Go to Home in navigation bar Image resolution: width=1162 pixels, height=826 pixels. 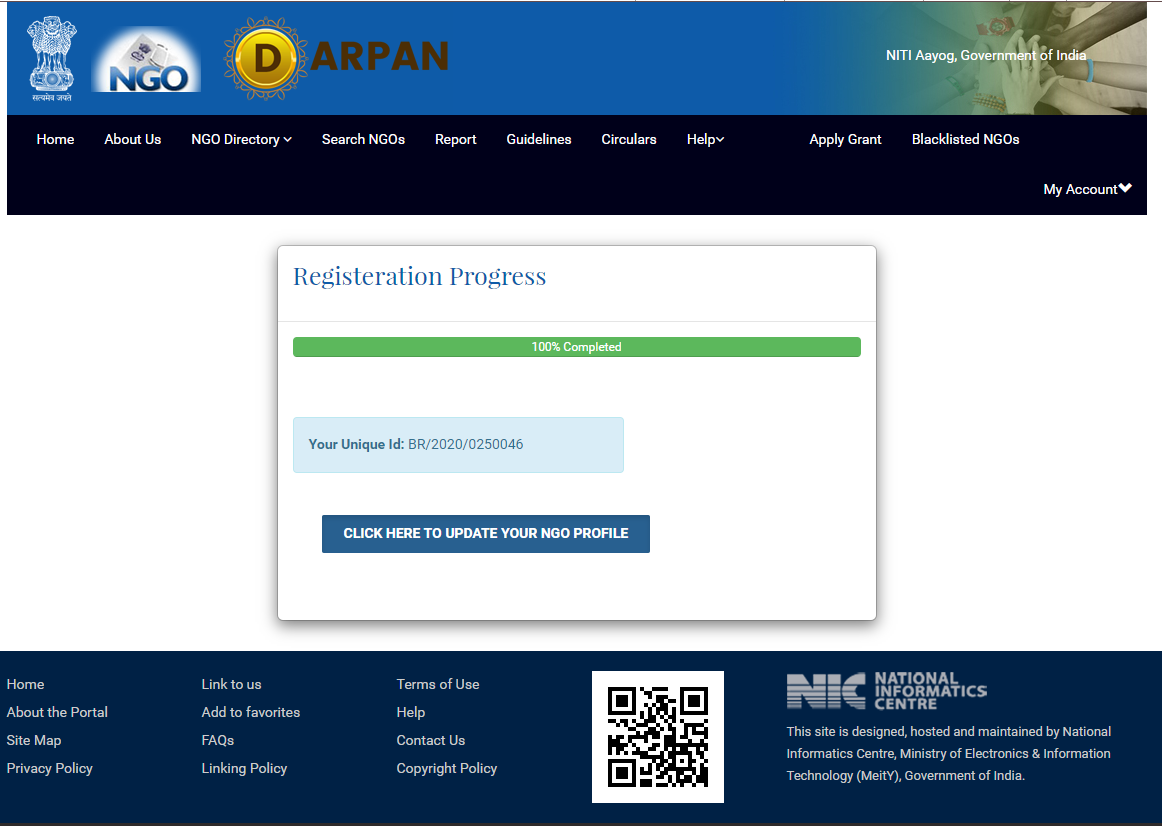[56, 139]
